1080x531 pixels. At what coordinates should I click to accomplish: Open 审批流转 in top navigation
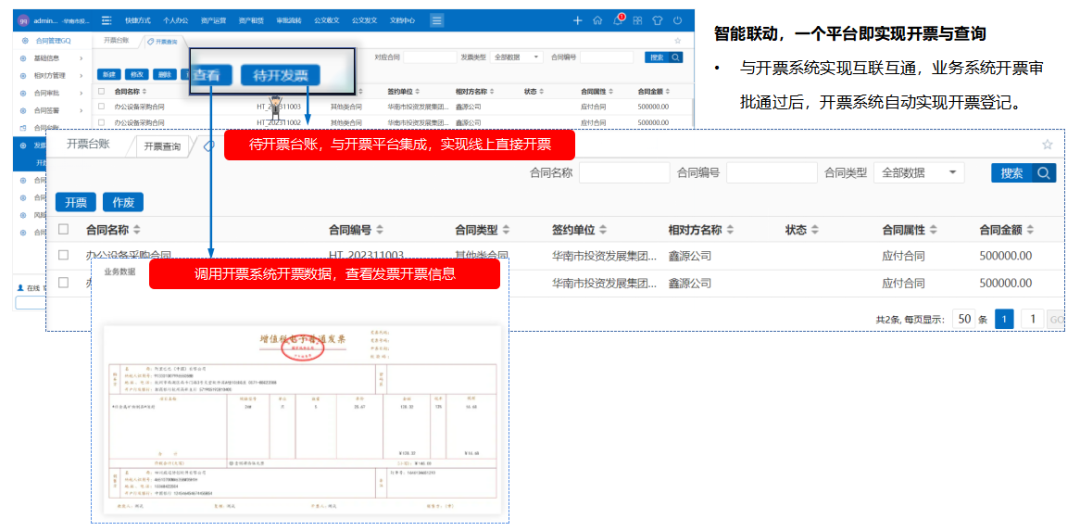coord(289,20)
